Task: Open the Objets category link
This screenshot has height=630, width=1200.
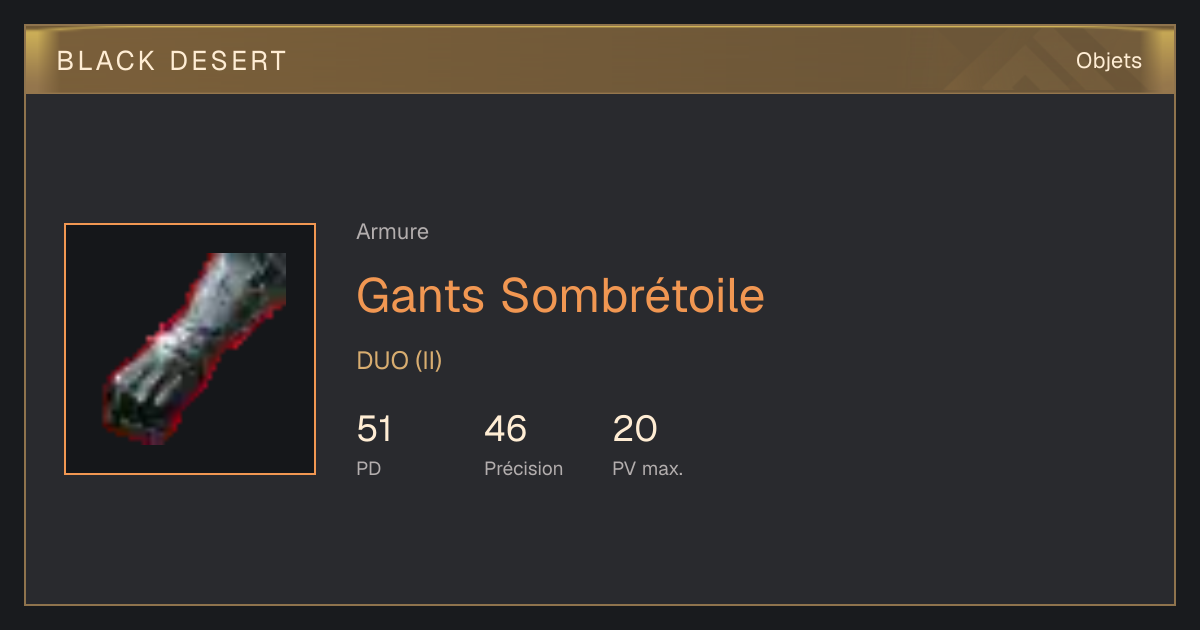Action: pyautogui.click(x=1108, y=61)
